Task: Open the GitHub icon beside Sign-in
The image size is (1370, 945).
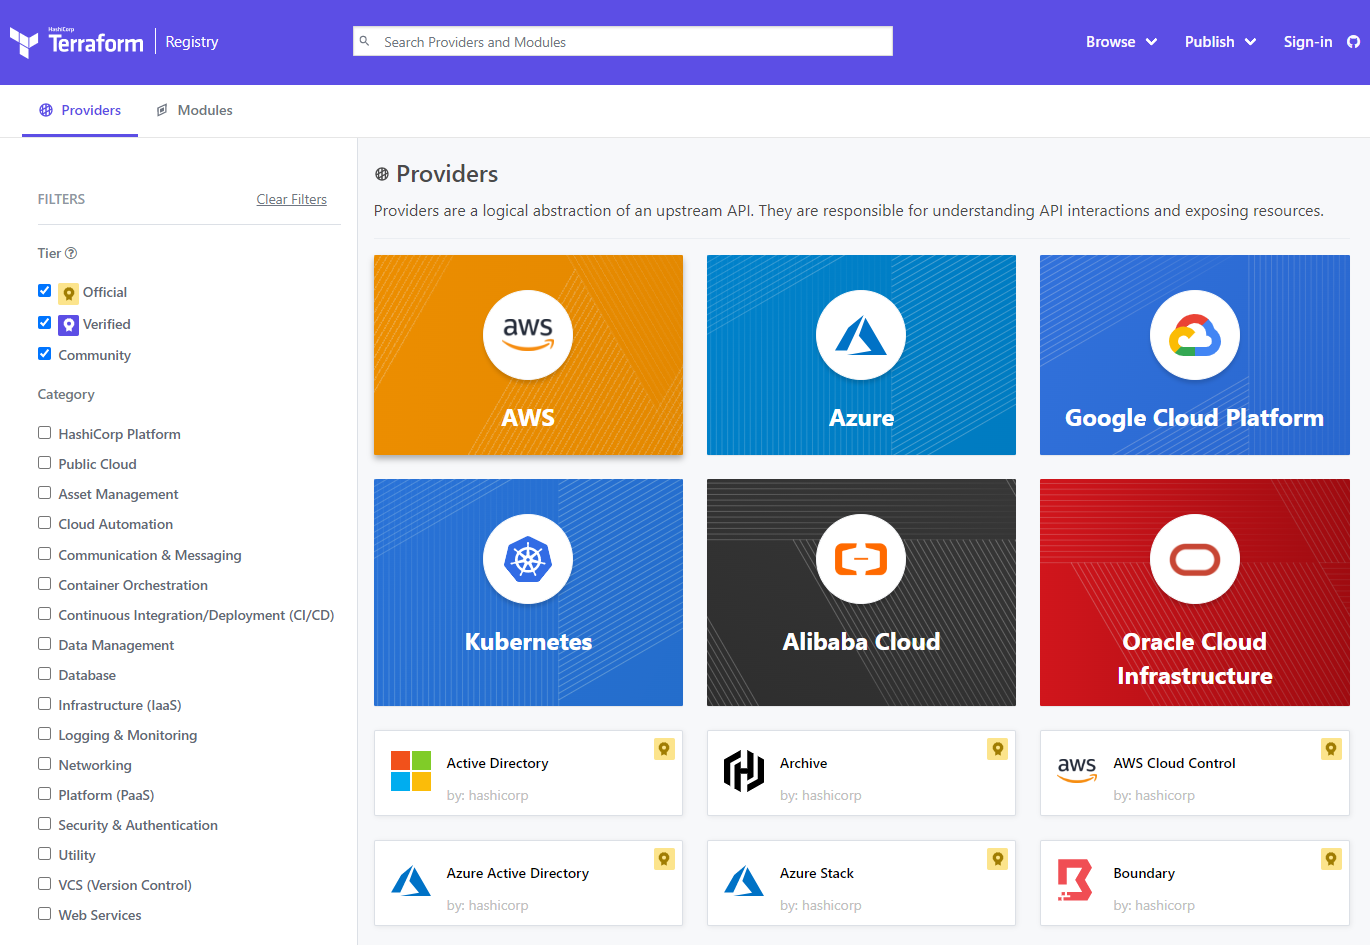Action: (x=1353, y=42)
